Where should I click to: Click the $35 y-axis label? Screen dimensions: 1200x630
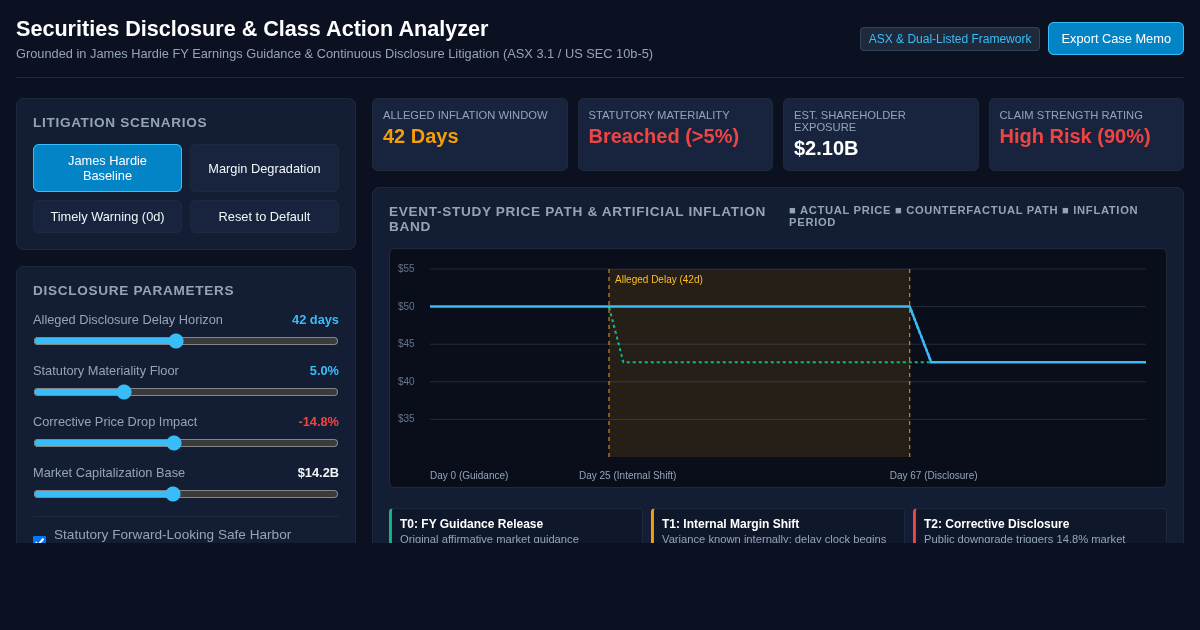[406, 419]
